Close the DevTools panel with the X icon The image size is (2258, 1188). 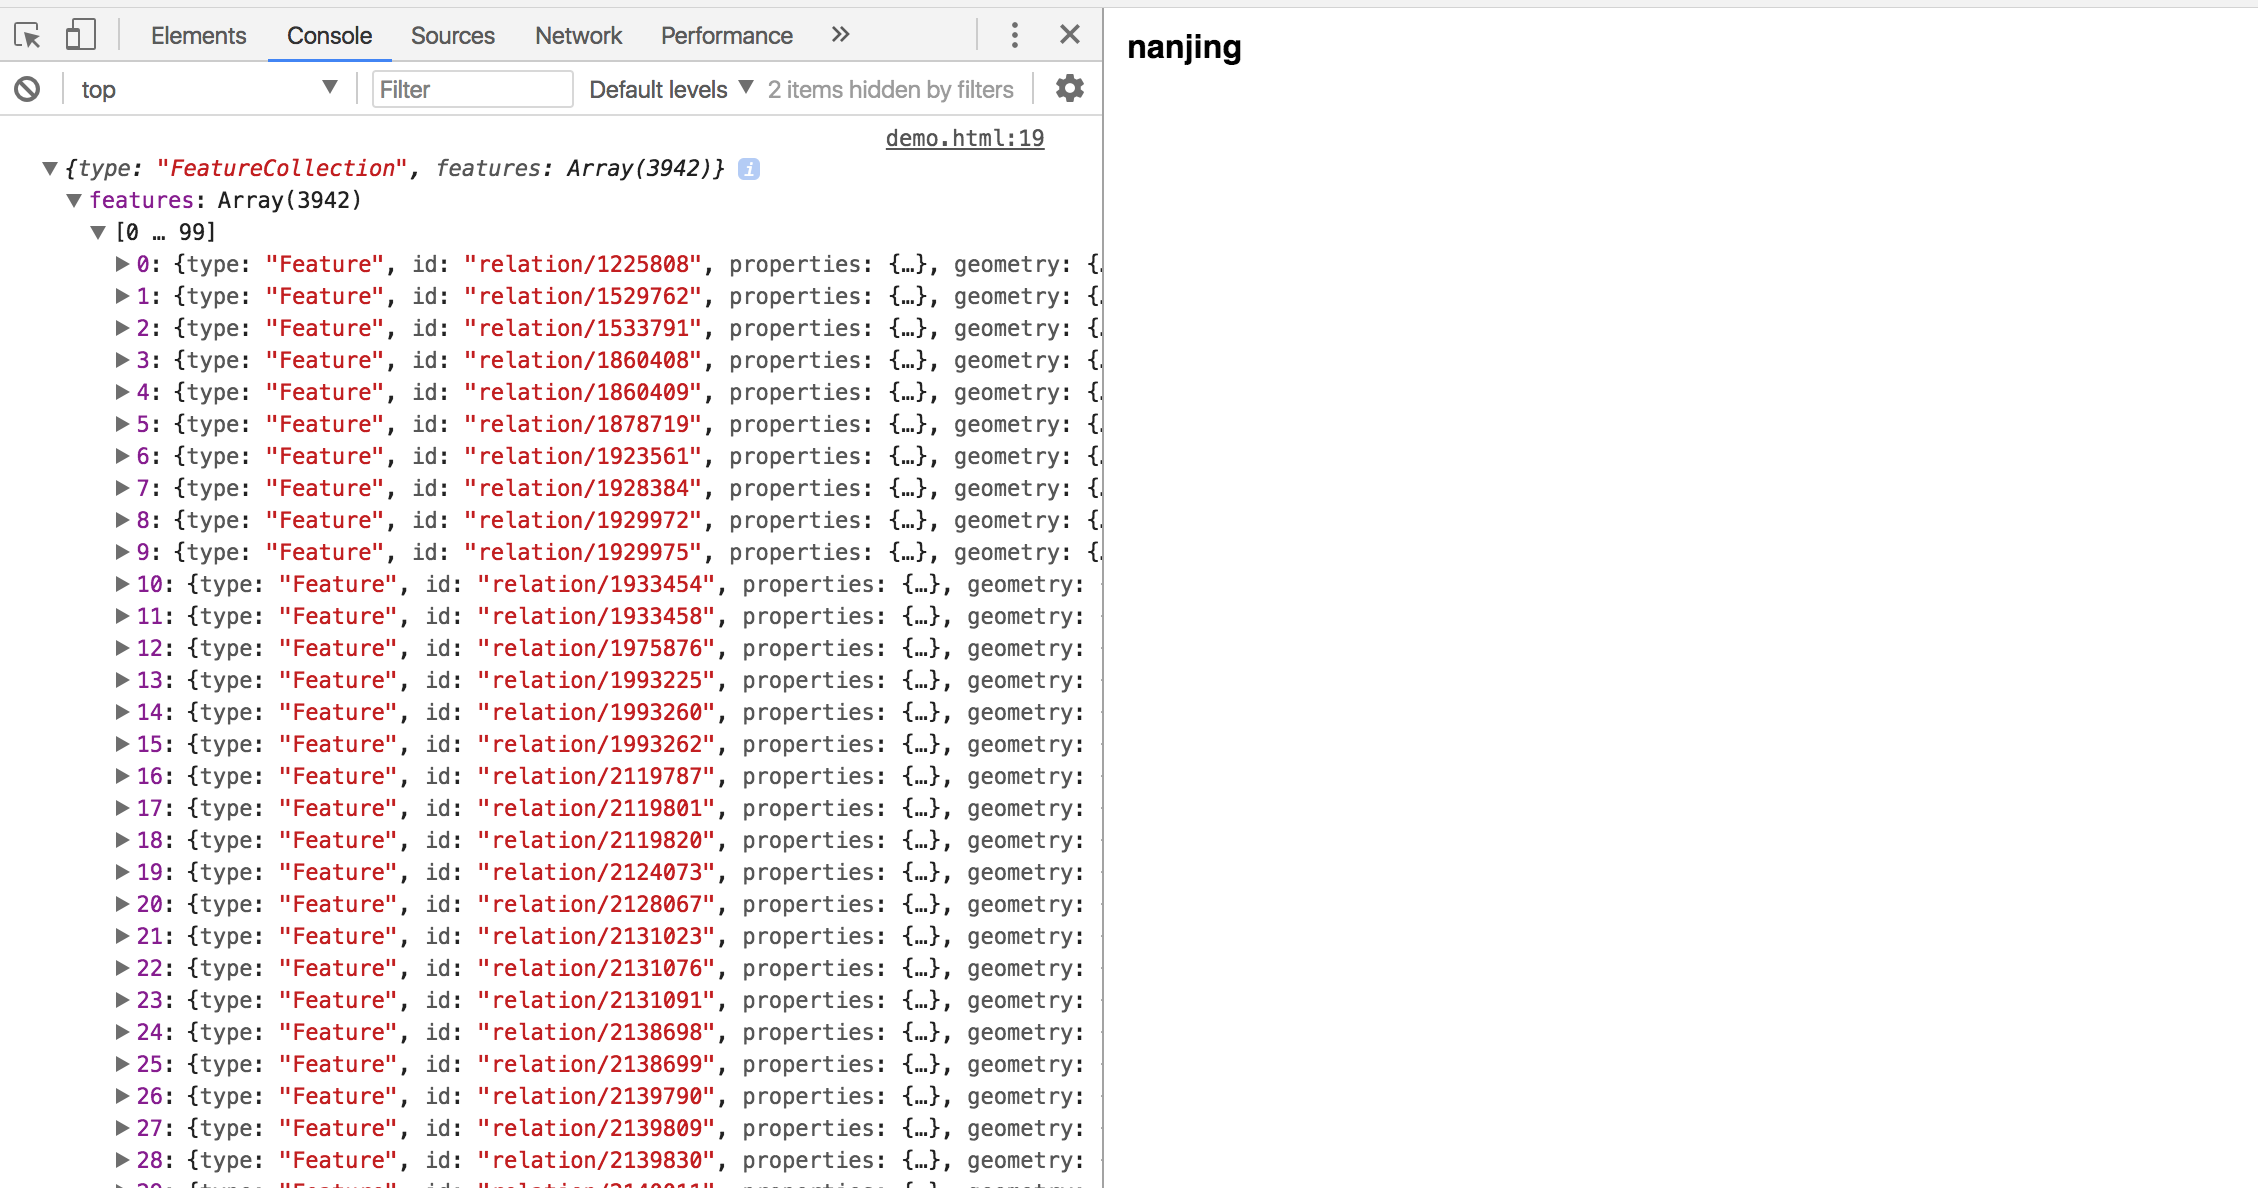(1069, 34)
